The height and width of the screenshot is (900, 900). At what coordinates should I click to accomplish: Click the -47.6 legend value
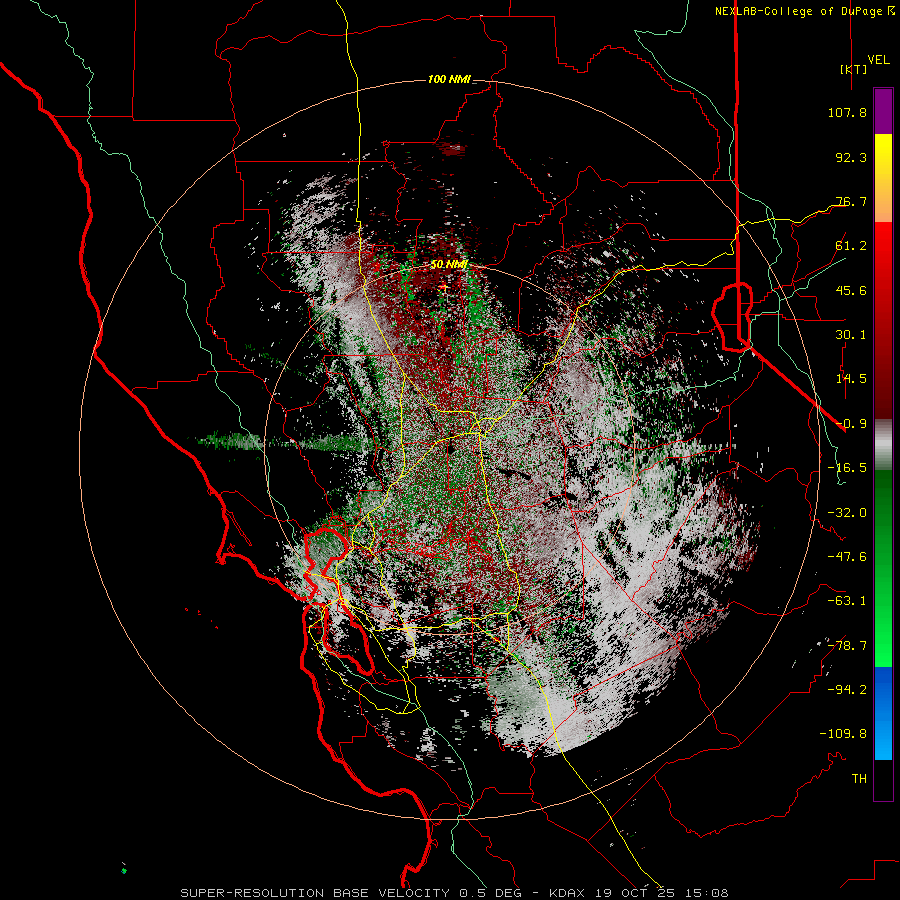point(847,557)
